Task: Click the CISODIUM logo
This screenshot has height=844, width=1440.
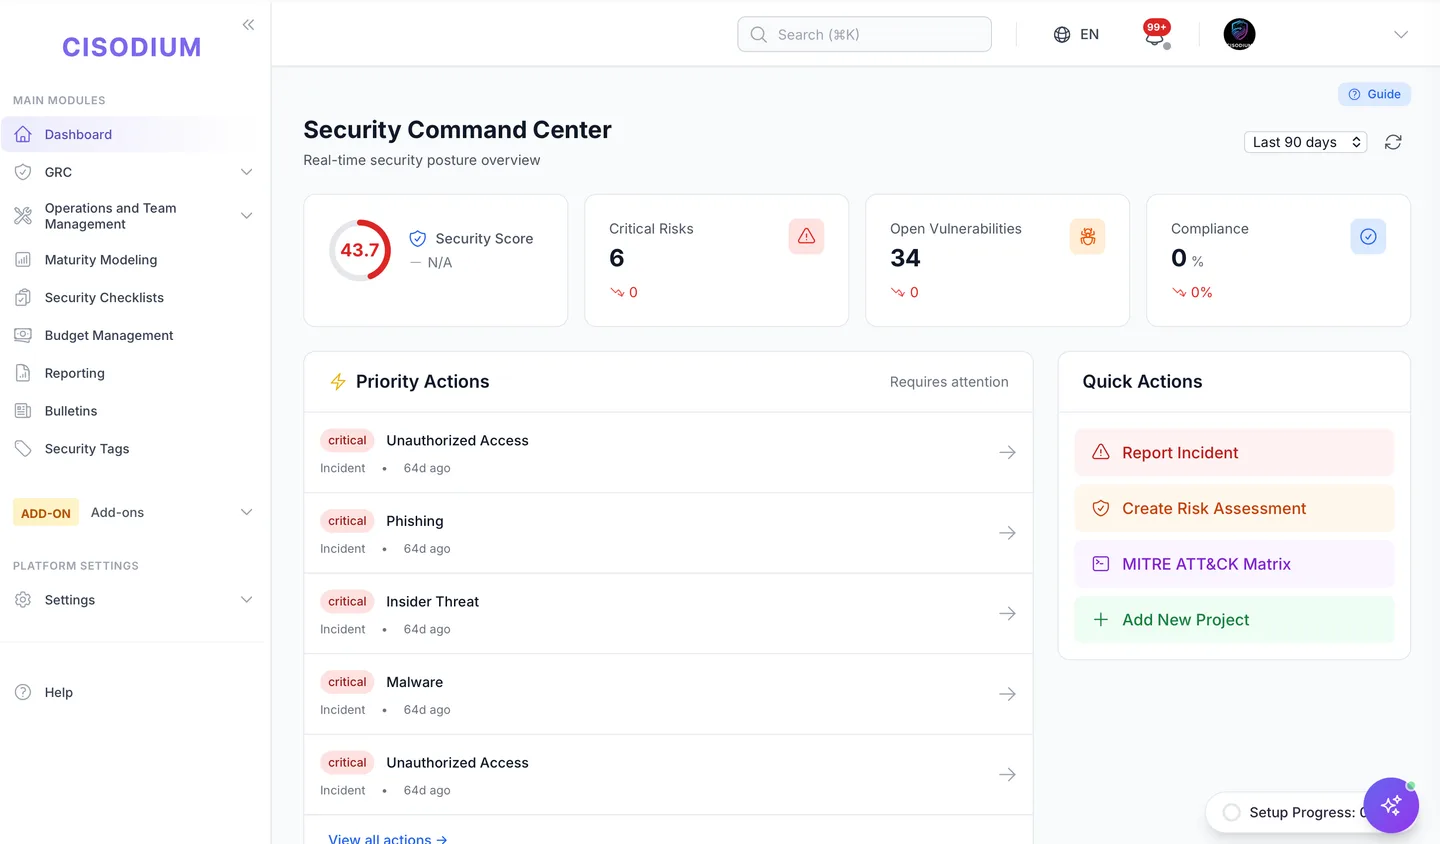Action: pyautogui.click(x=132, y=47)
